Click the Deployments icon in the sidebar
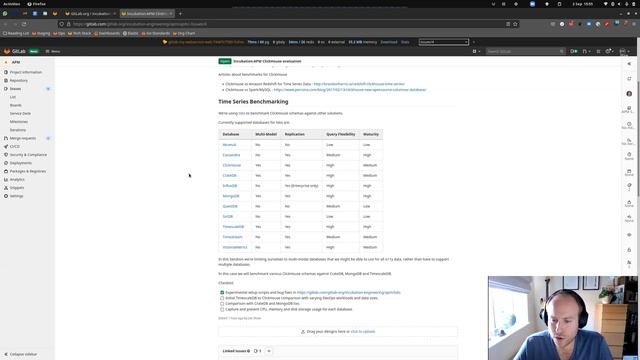Screen dimensions: 640x360 click(x=6, y=163)
